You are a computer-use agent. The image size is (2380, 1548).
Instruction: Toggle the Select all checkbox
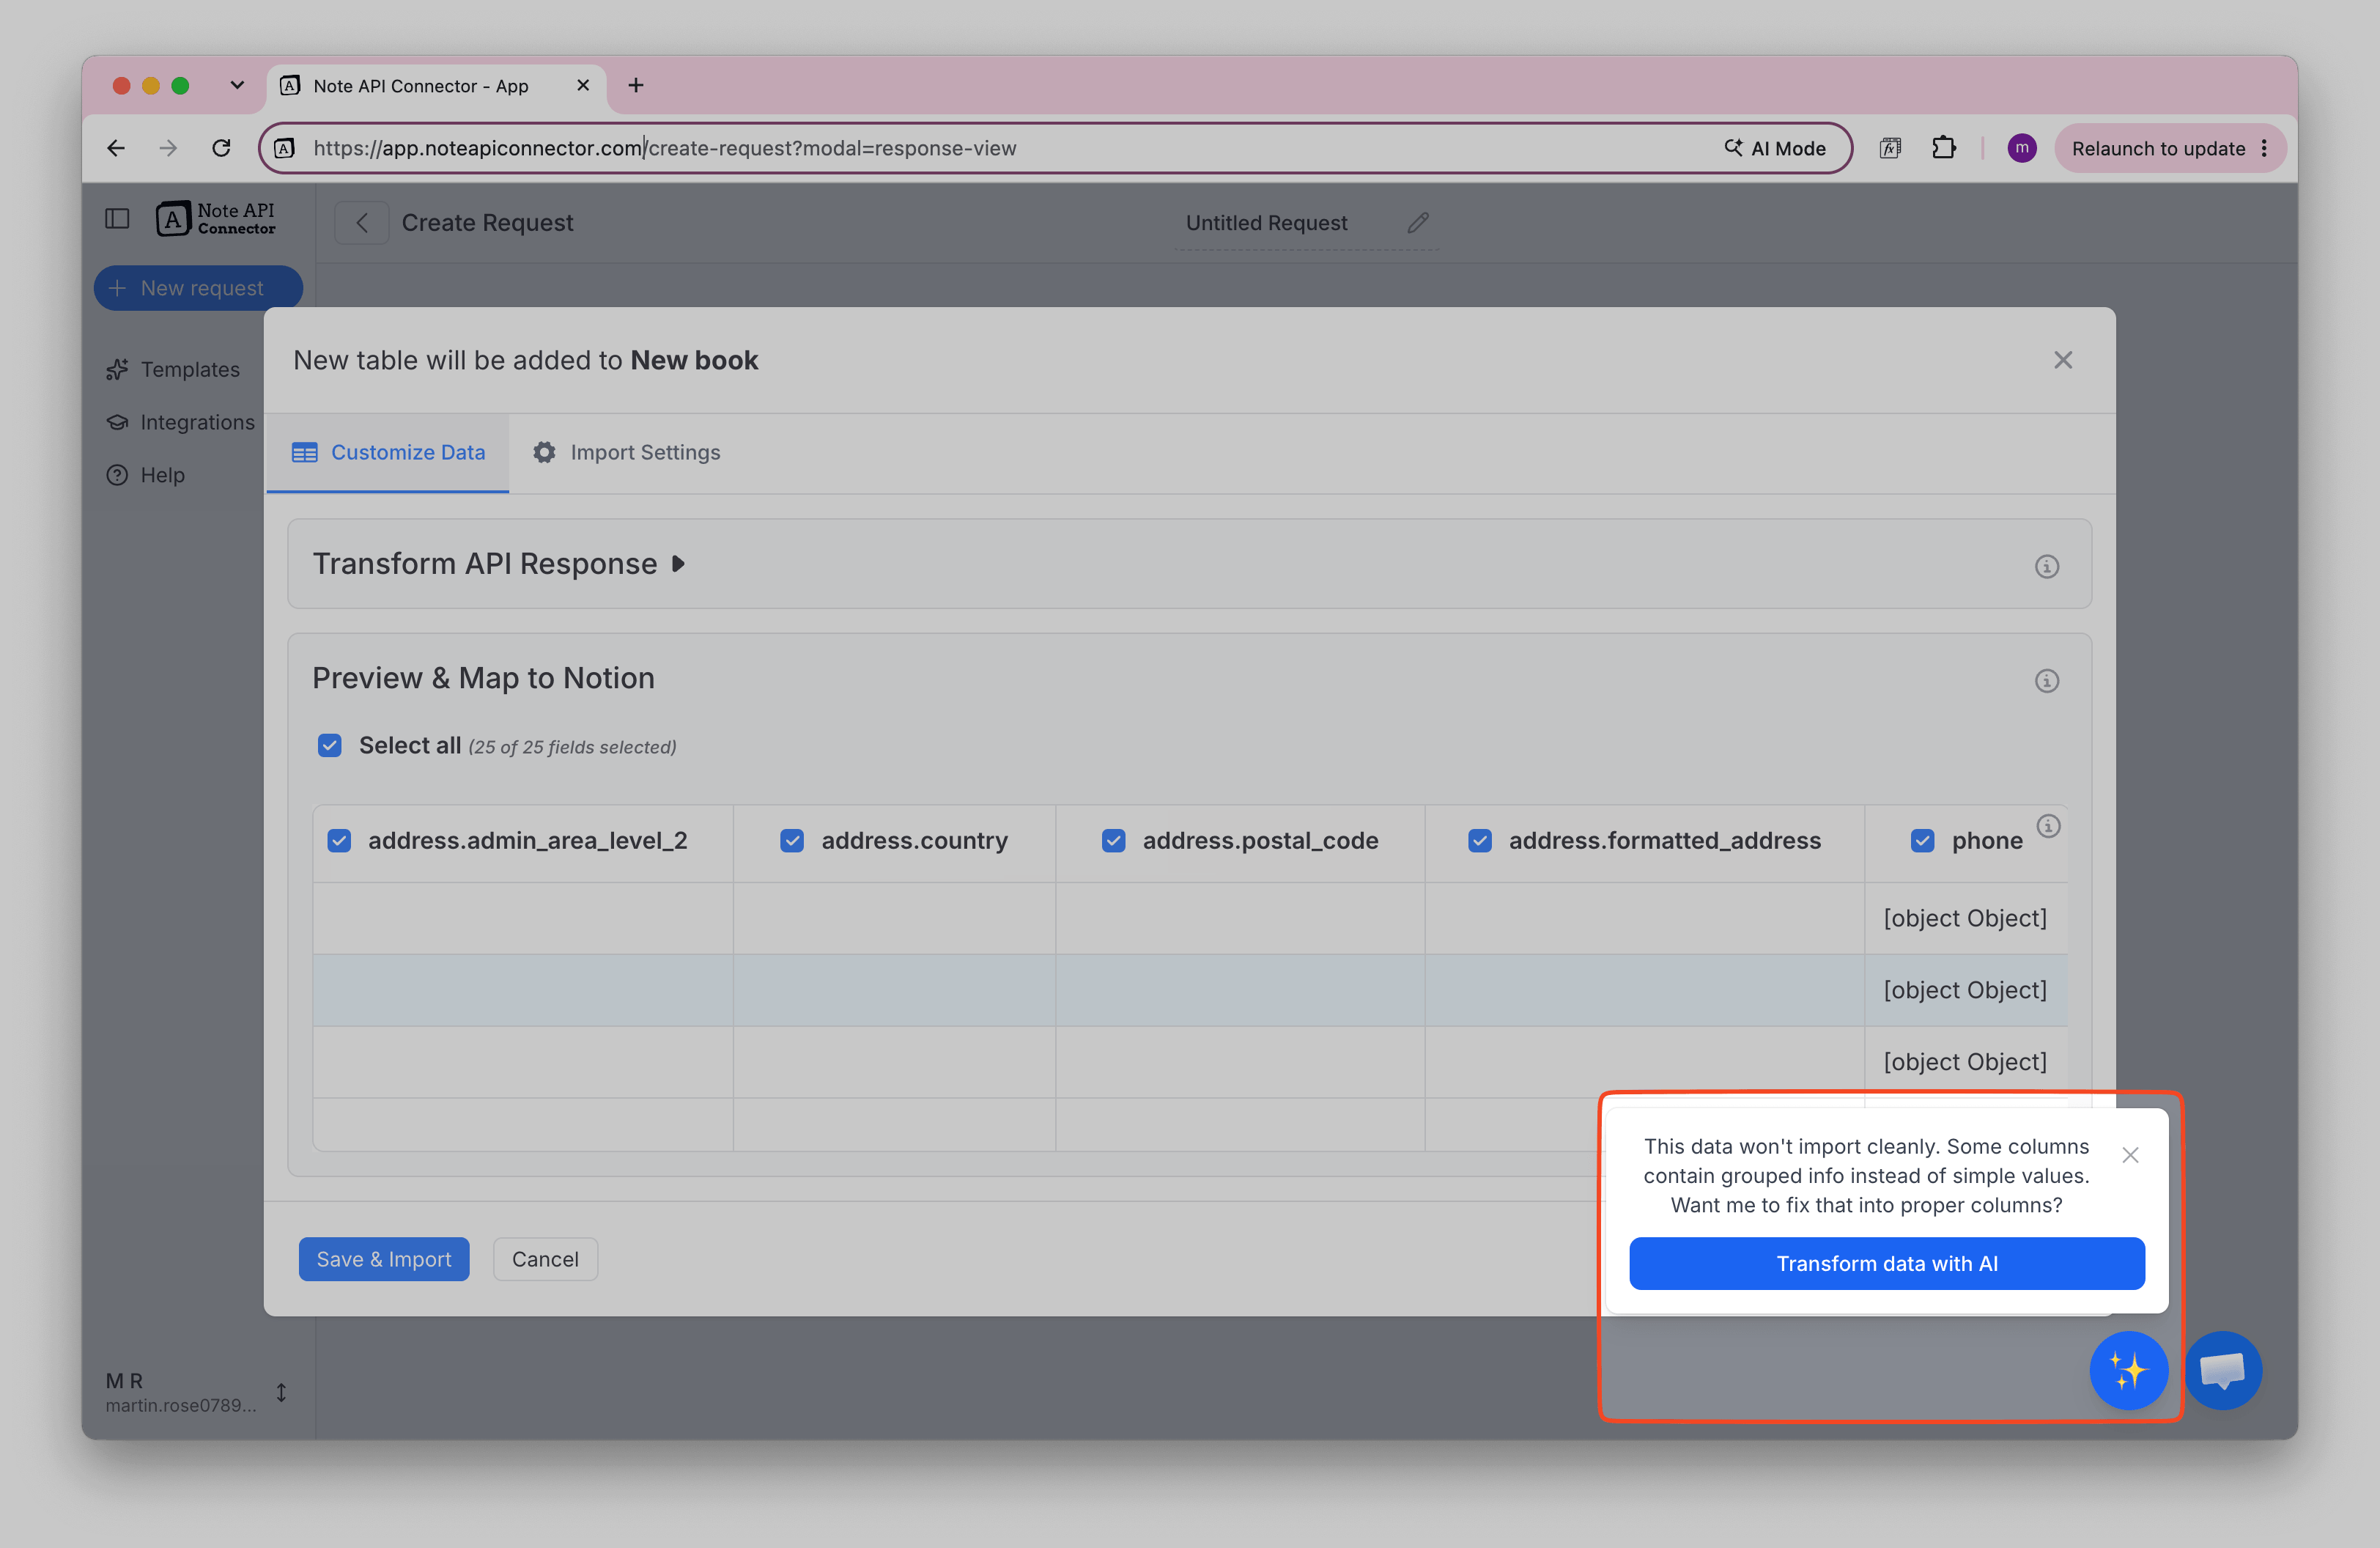click(x=329, y=745)
